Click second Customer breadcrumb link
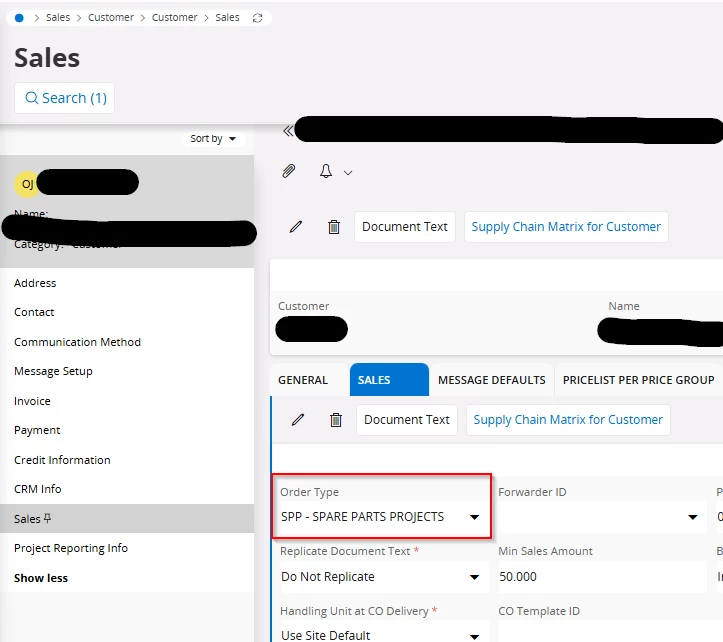Image resolution: width=723 pixels, height=642 pixels. pos(174,18)
